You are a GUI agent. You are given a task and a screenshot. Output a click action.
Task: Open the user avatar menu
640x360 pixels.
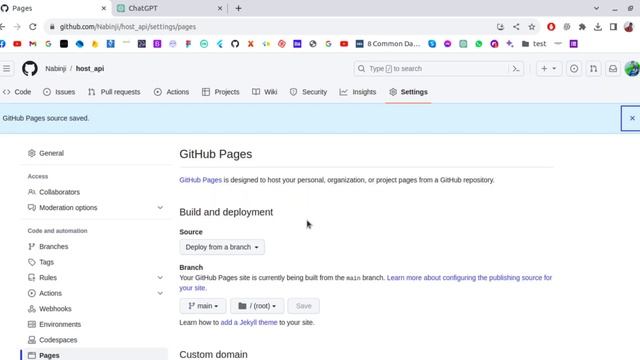pyautogui.click(x=632, y=69)
